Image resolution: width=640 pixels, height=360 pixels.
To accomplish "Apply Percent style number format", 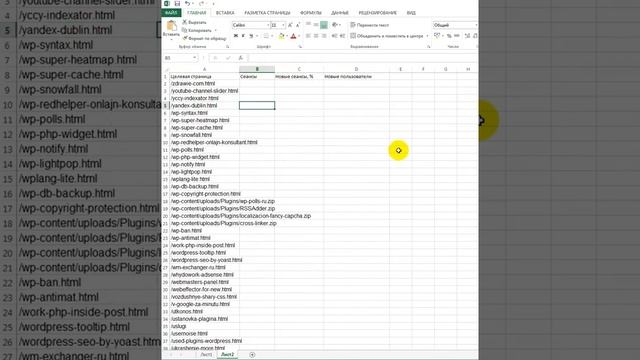I will [x=449, y=36].
